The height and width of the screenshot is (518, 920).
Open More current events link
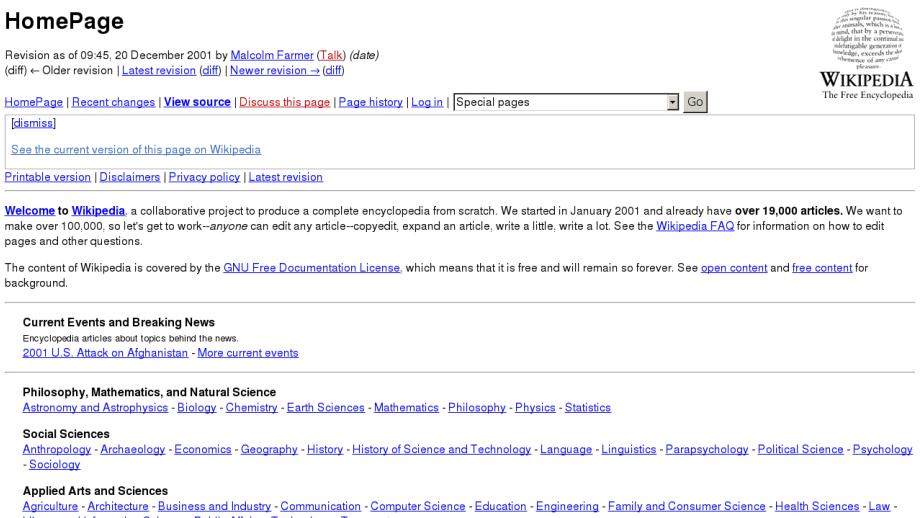(x=248, y=353)
